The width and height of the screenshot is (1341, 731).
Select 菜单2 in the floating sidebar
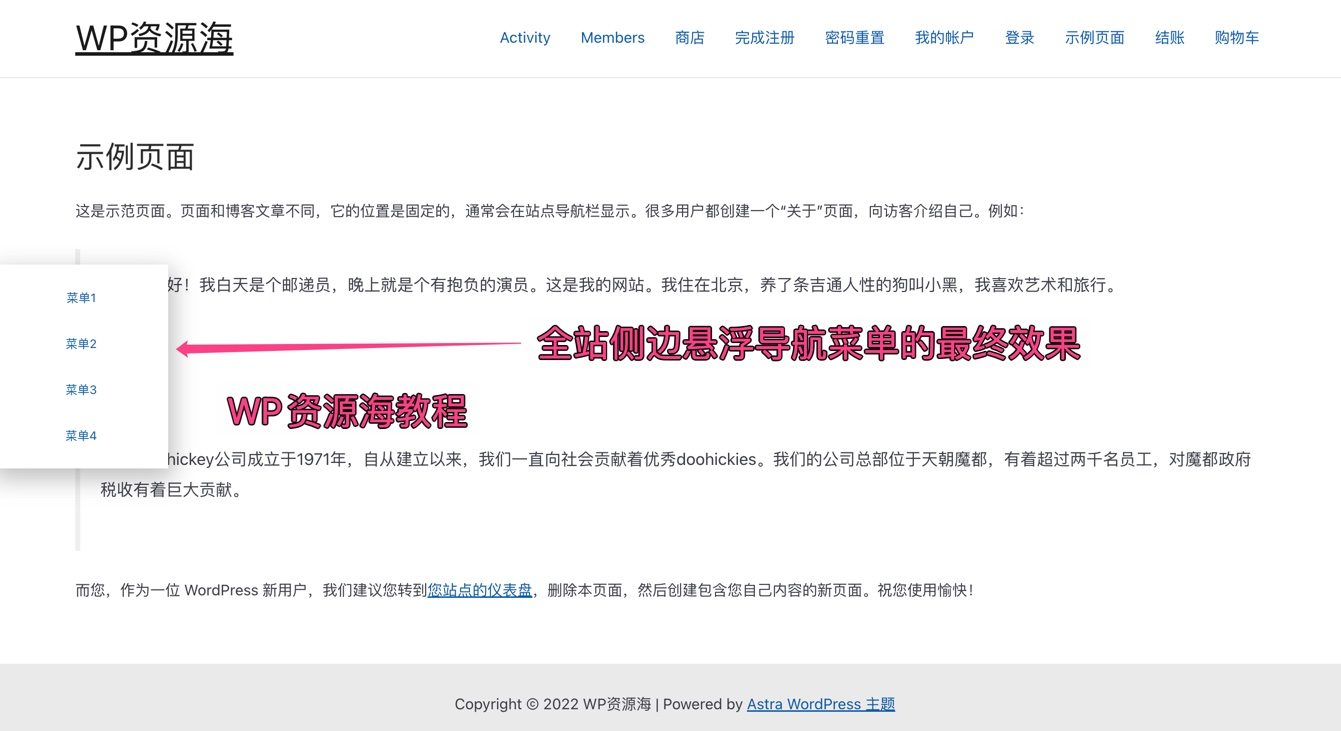pyautogui.click(x=81, y=344)
